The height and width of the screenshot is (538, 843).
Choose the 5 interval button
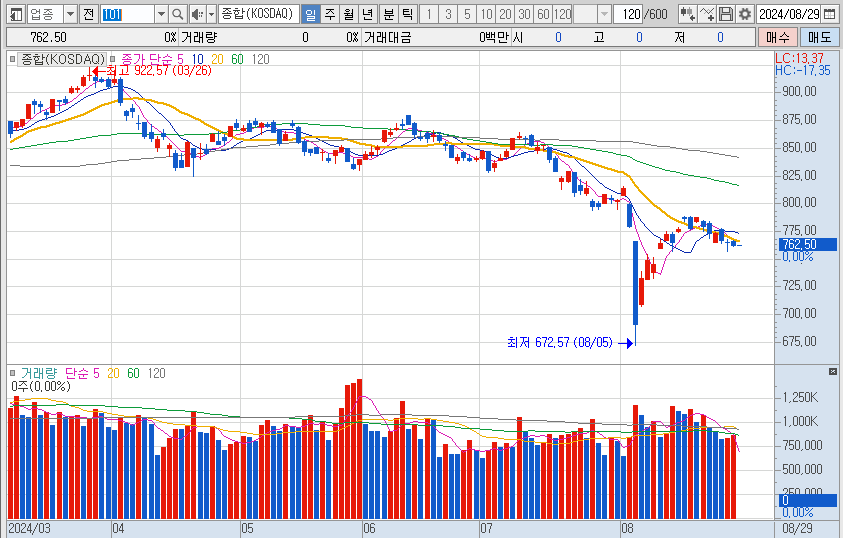tap(467, 14)
